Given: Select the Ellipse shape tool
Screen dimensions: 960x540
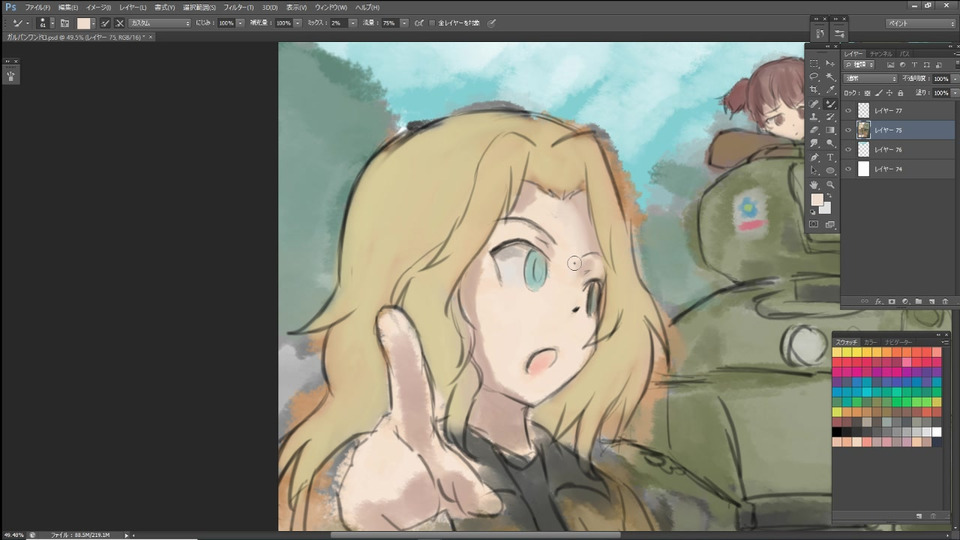Looking at the screenshot, I should click(830, 170).
